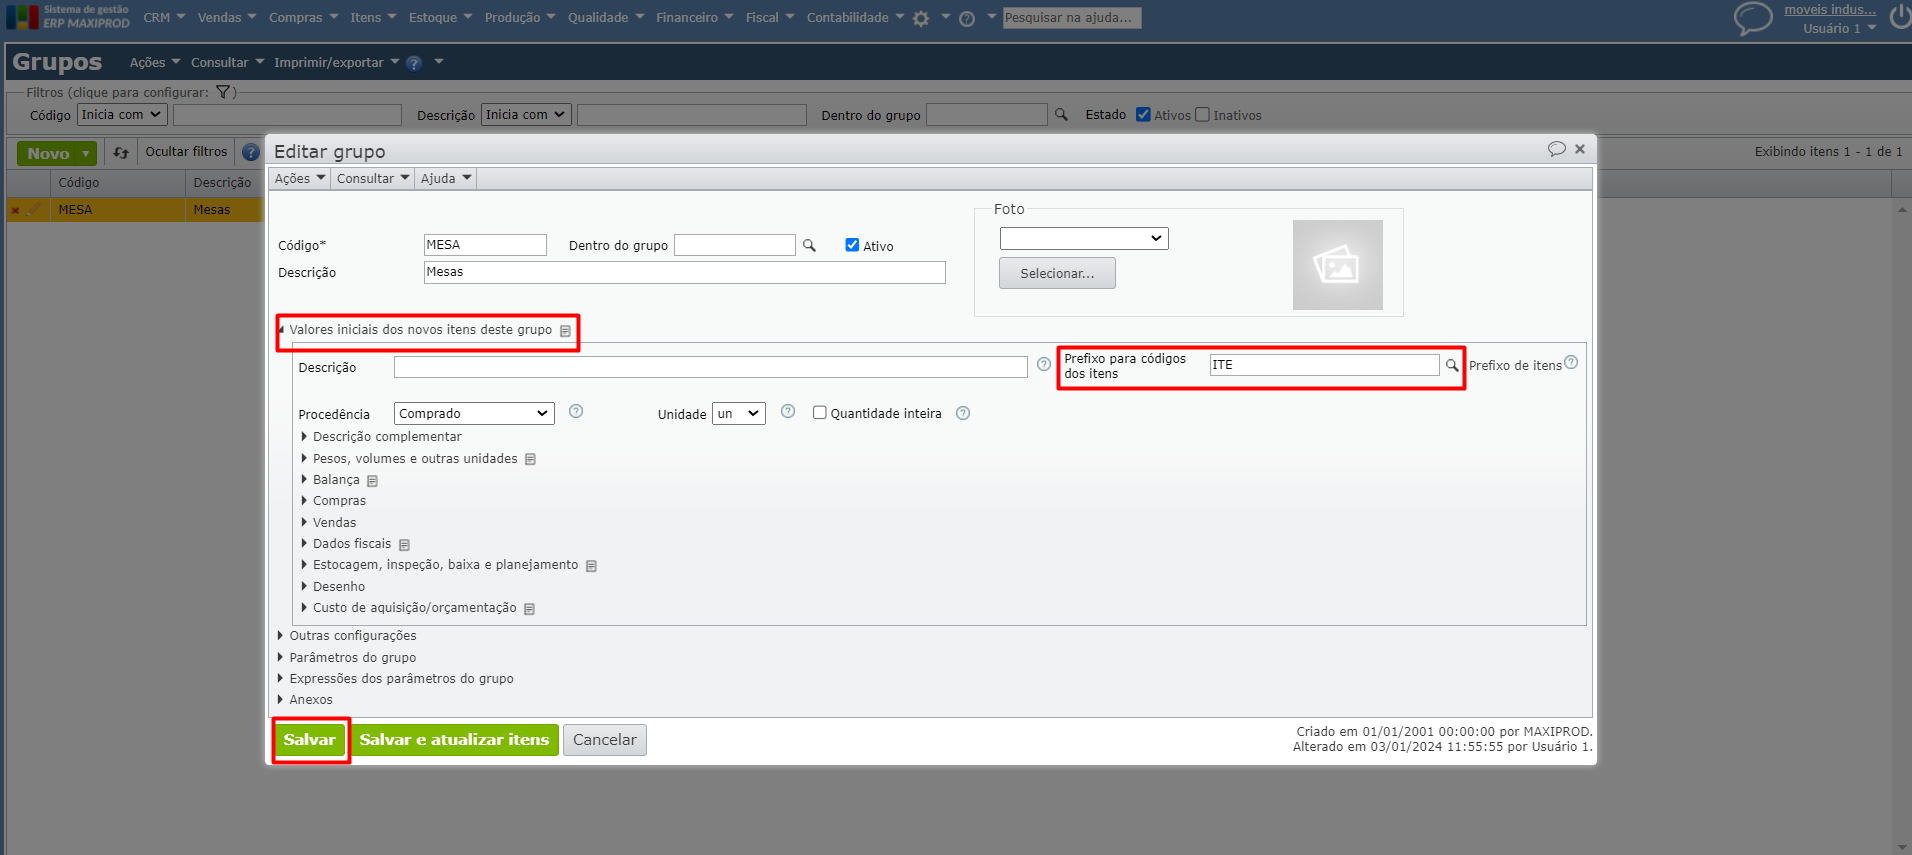Viewport: 1912px width, 855px height.
Task: Toggle the Ativos filter checkbox
Action: tap(1143, 114)
